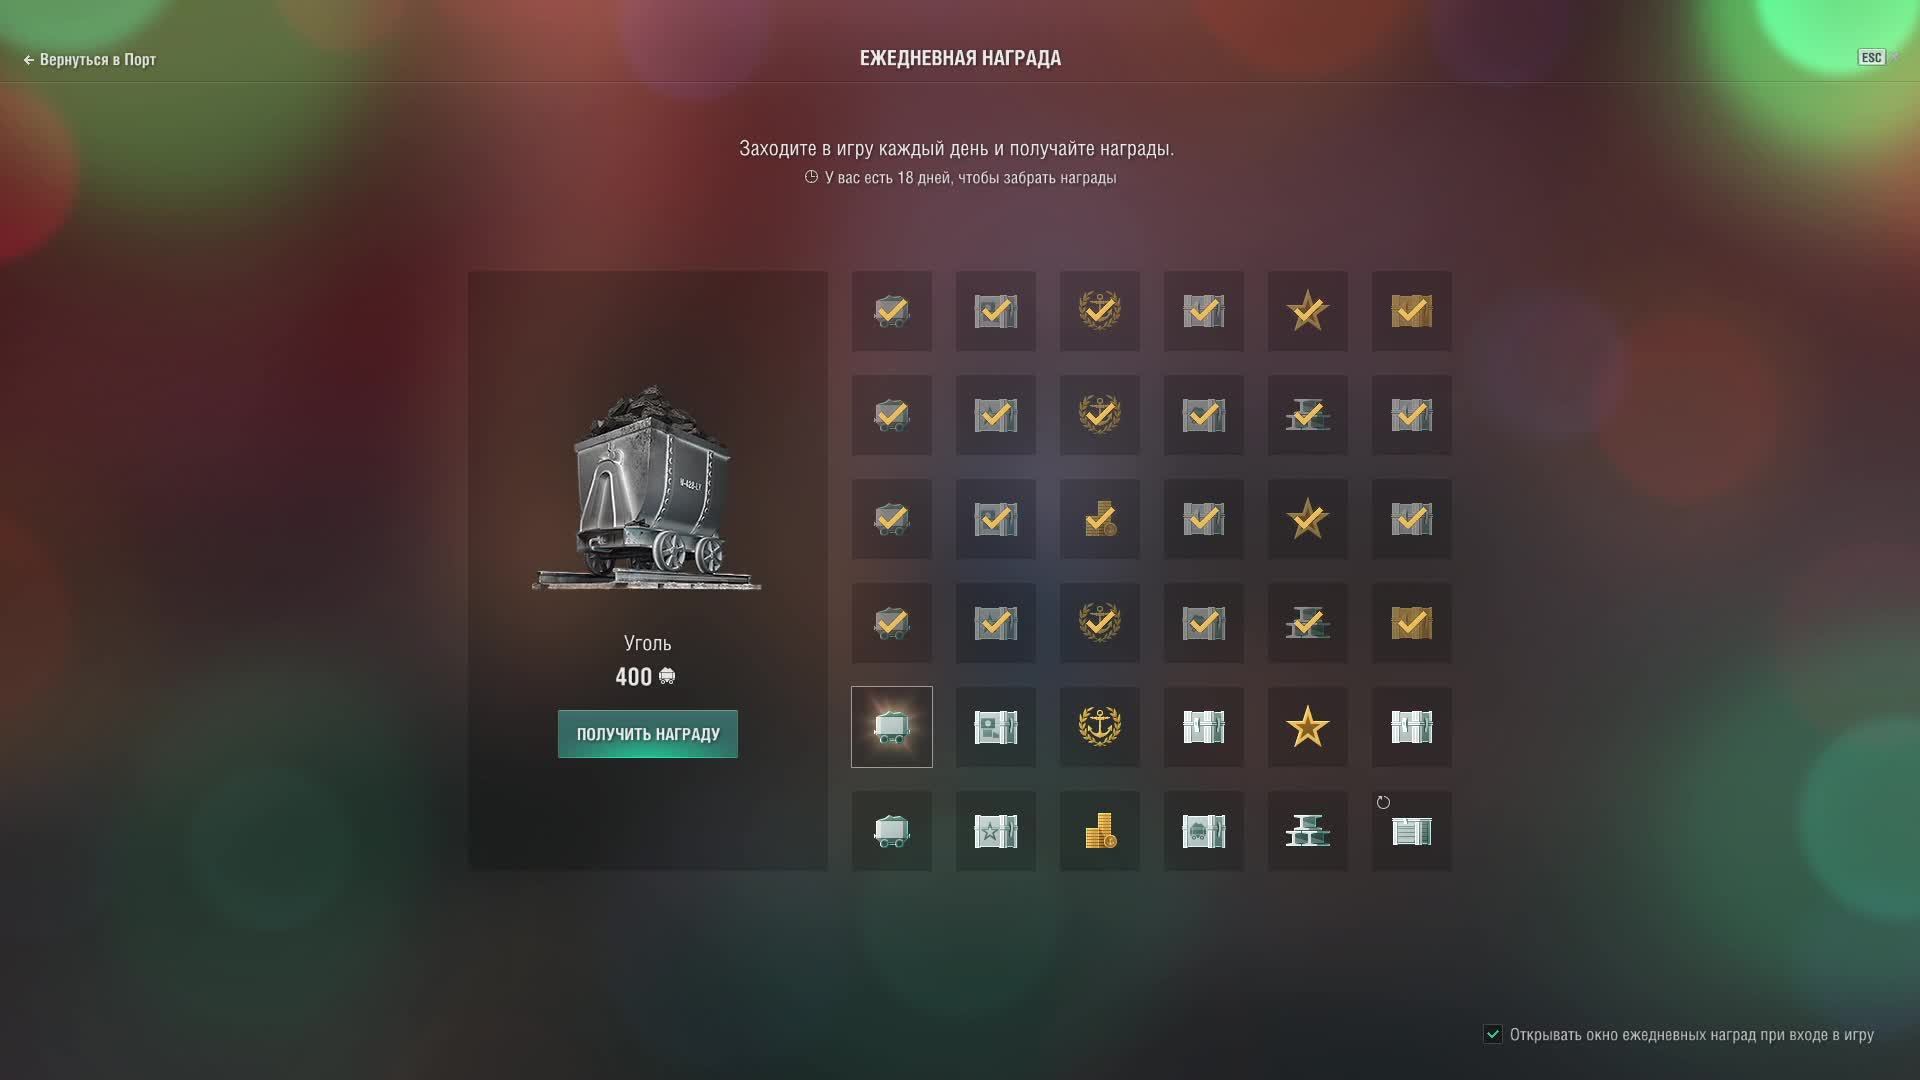Select the highlighted glowing coal cart reward

[x=891, y=727]
